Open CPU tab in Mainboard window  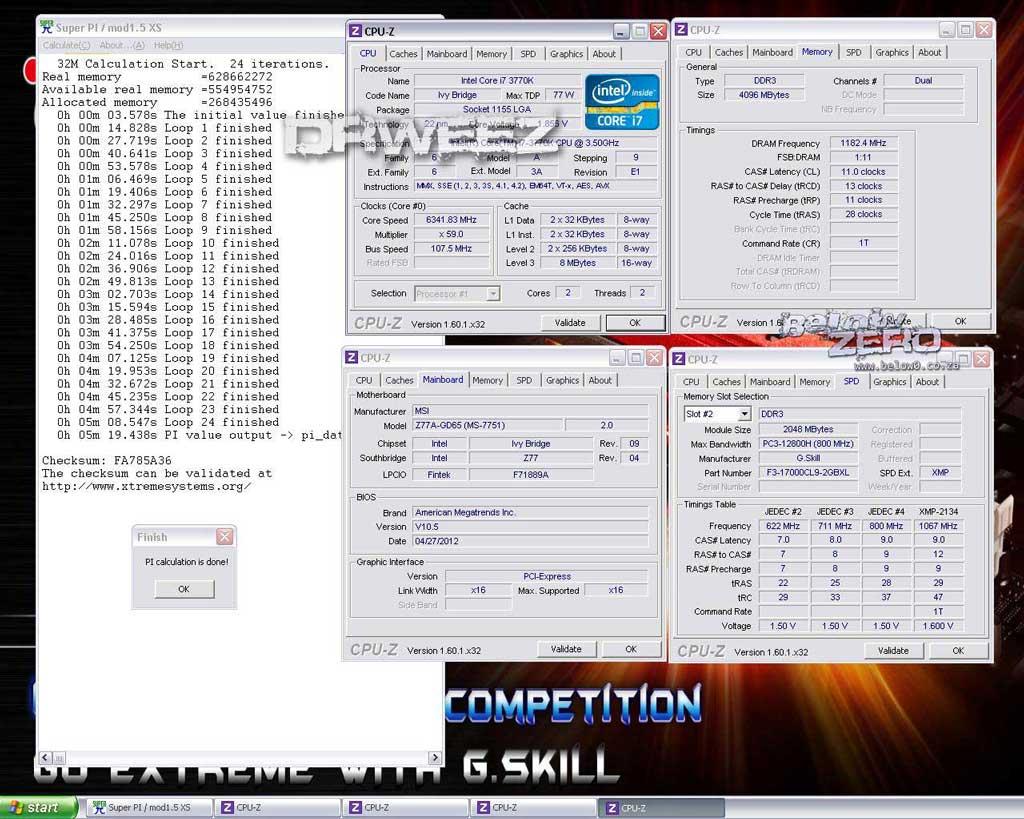(x=364, y=380)
